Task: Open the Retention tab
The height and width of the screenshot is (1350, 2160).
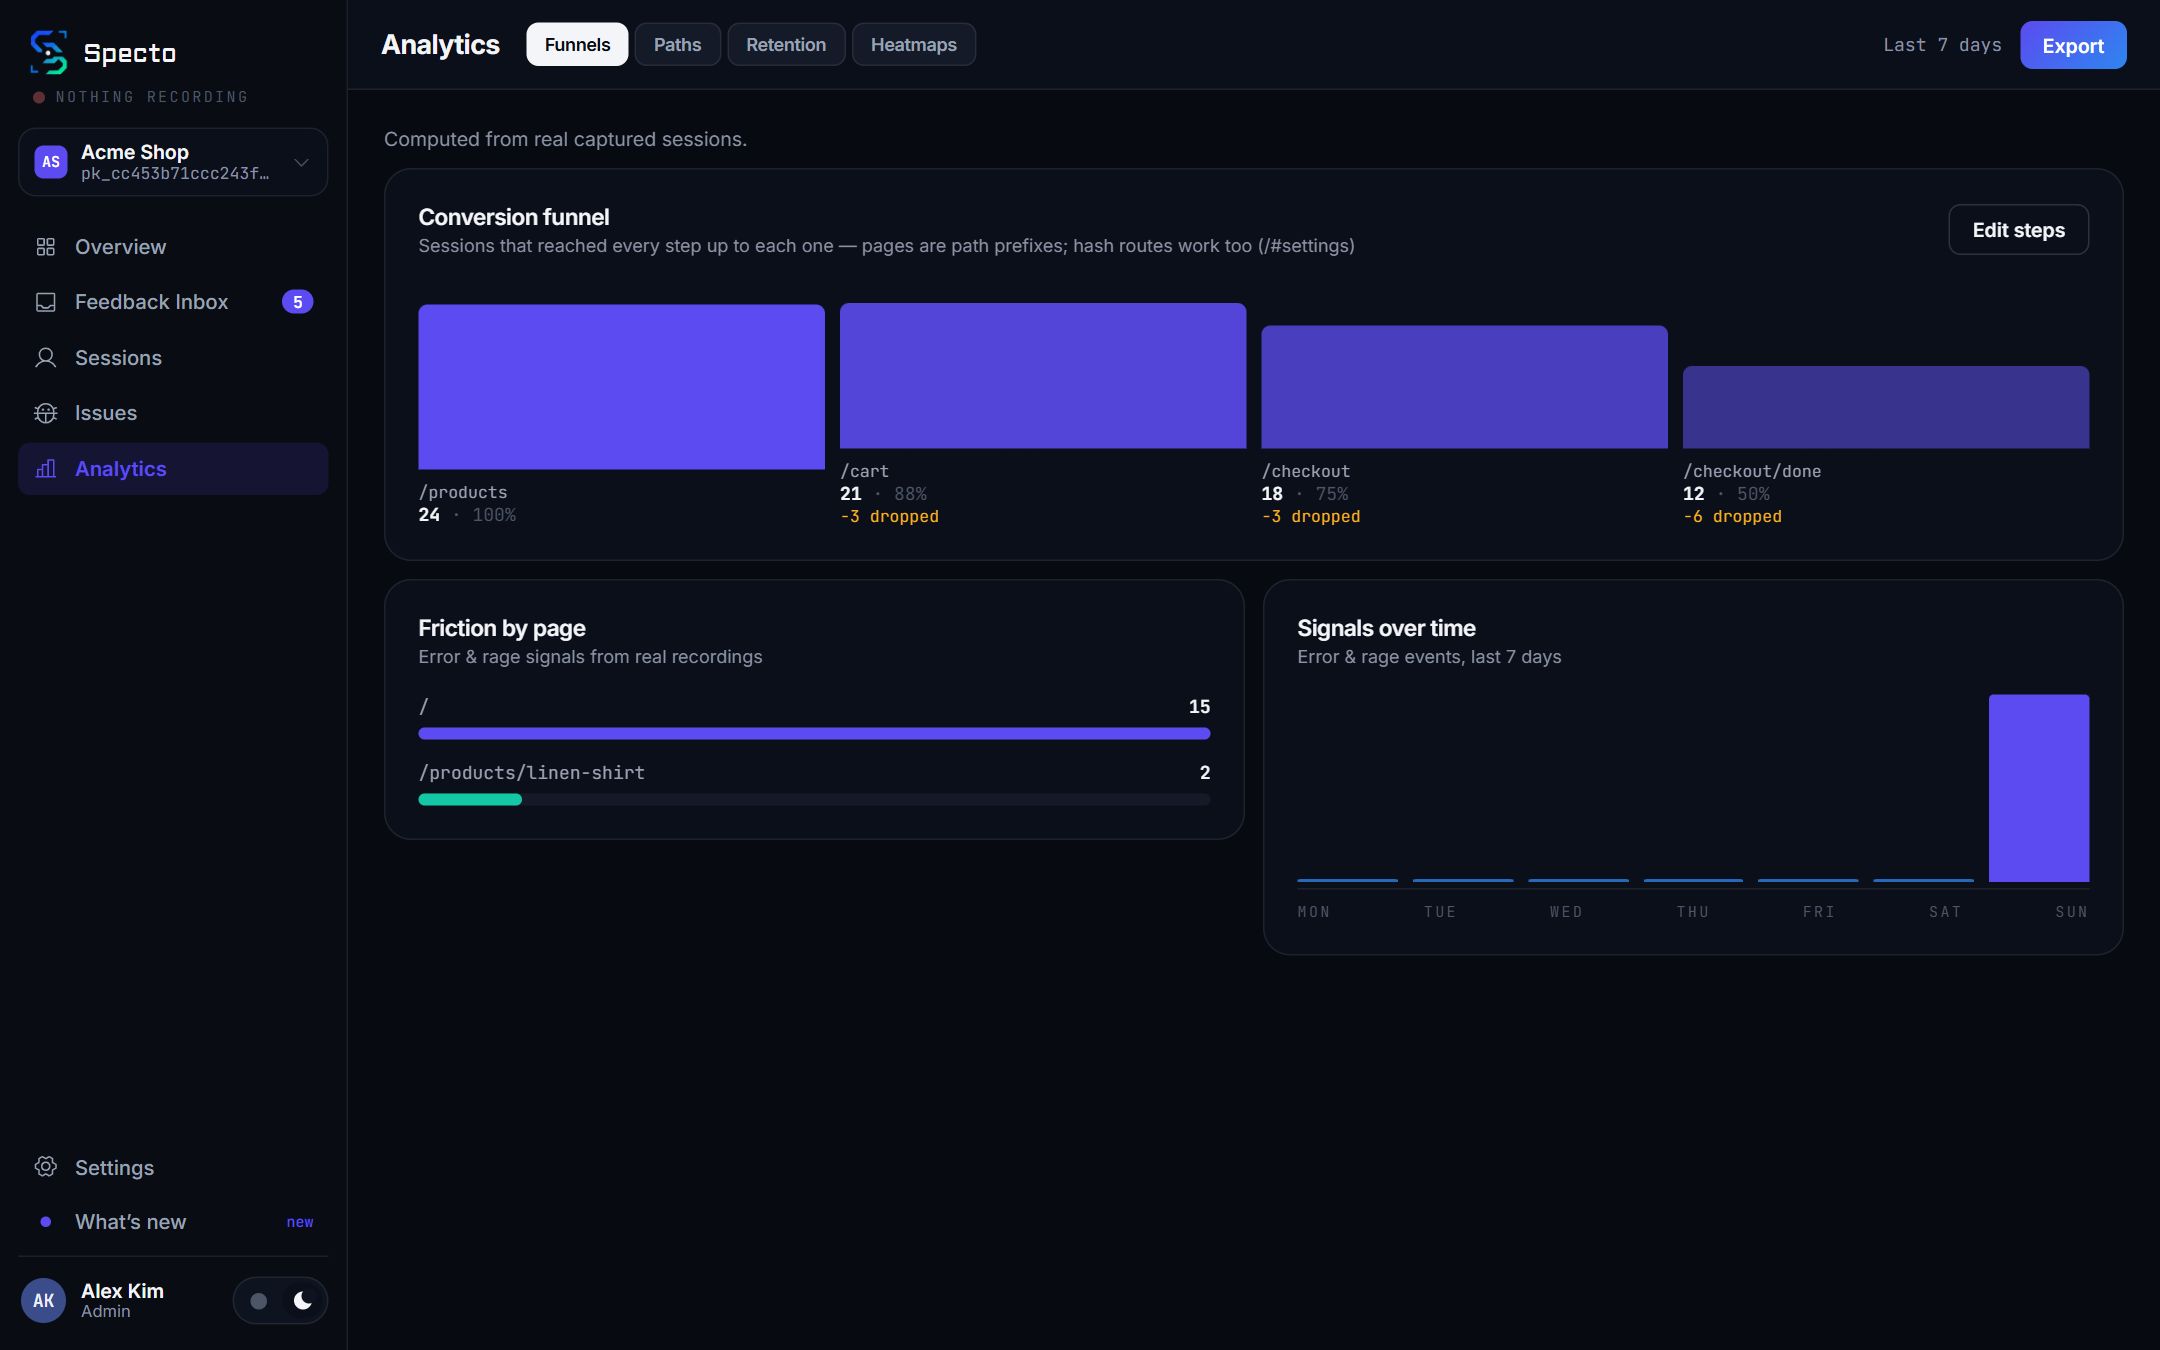Action: (786, 45)
